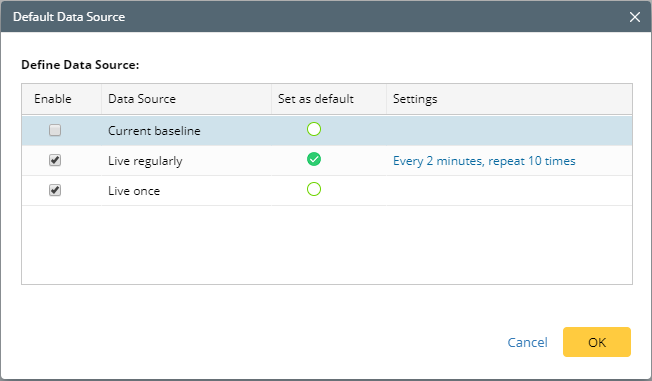Image resolution: width=652 pixels, height=381 pixels.
Task: Select the Live once row label
Action: 134,191
